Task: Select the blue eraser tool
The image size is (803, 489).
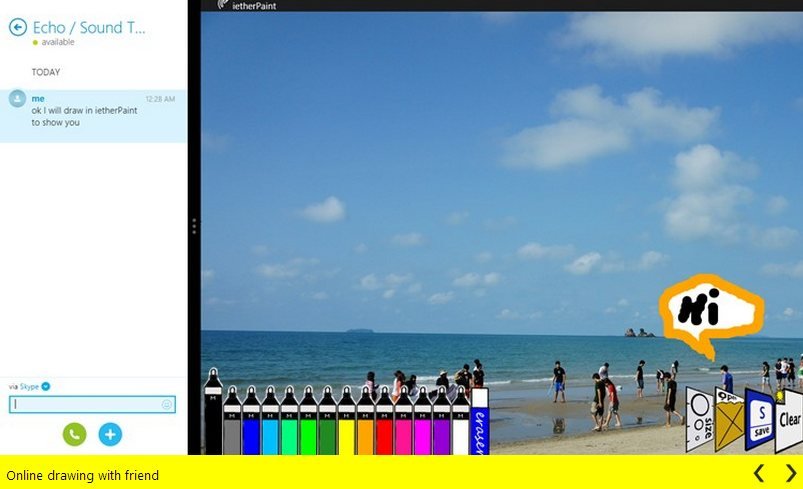Action: click(479, 421)
